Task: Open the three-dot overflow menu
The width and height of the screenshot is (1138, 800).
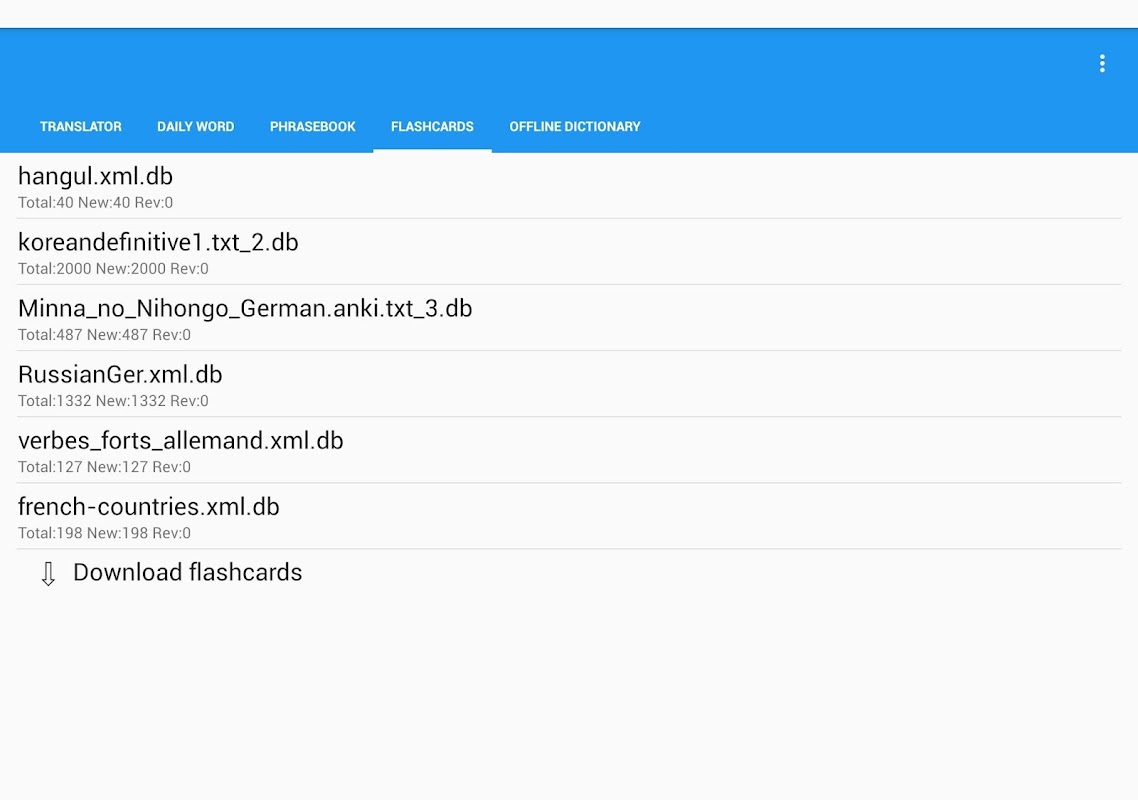Action: [1102, 64]
